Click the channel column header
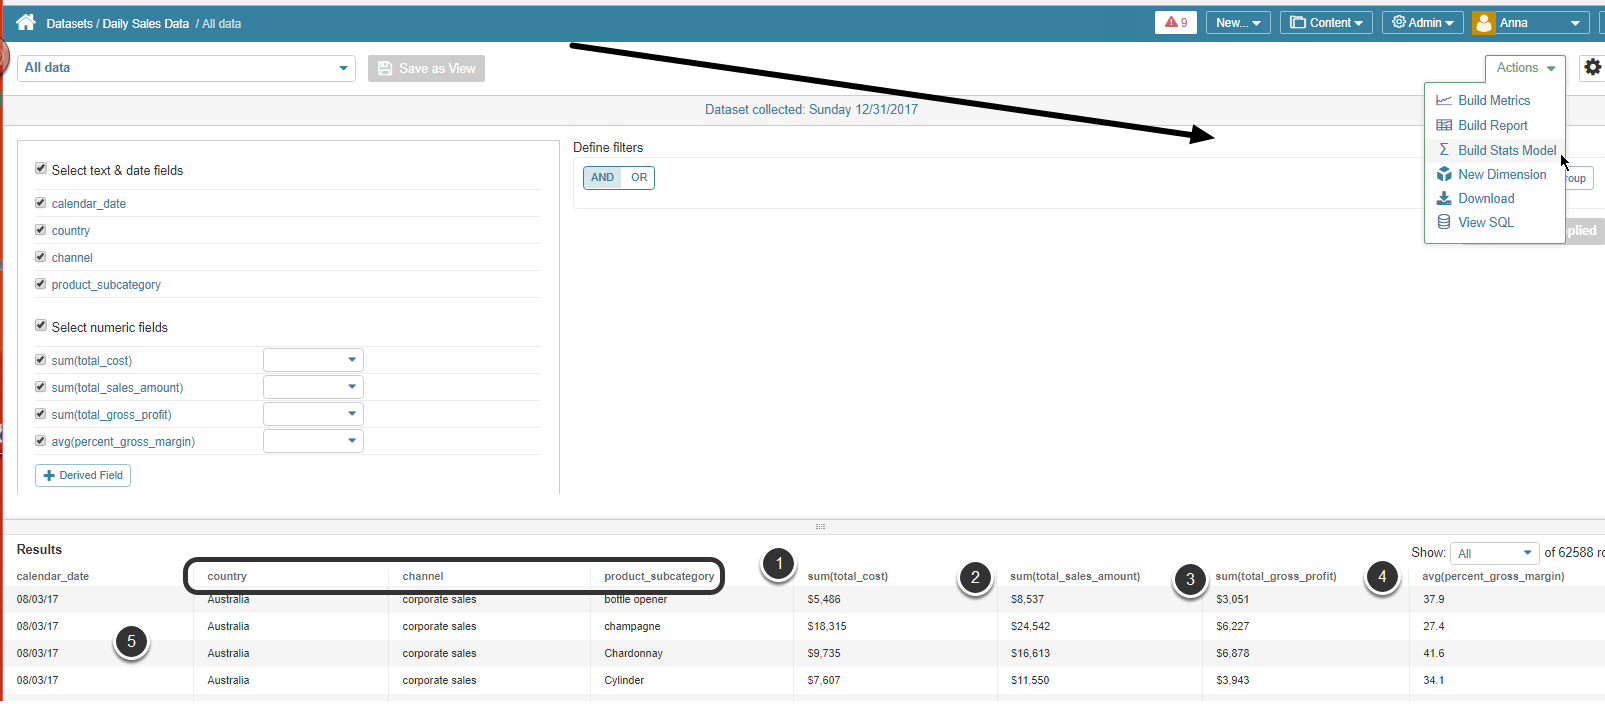The height and width of the screenshot is (704, 1605). click(423, 576)
